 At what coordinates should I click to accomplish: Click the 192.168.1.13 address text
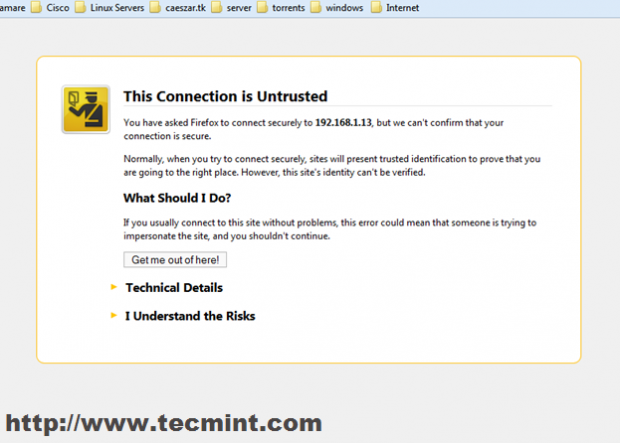click(343, 123)
